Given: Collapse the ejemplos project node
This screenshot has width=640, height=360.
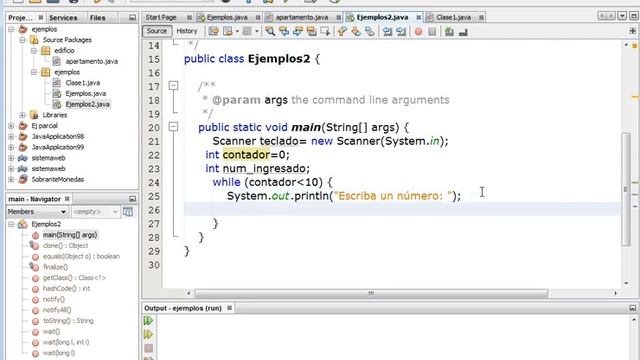Looking at the screenshot, I should point(11,29).
